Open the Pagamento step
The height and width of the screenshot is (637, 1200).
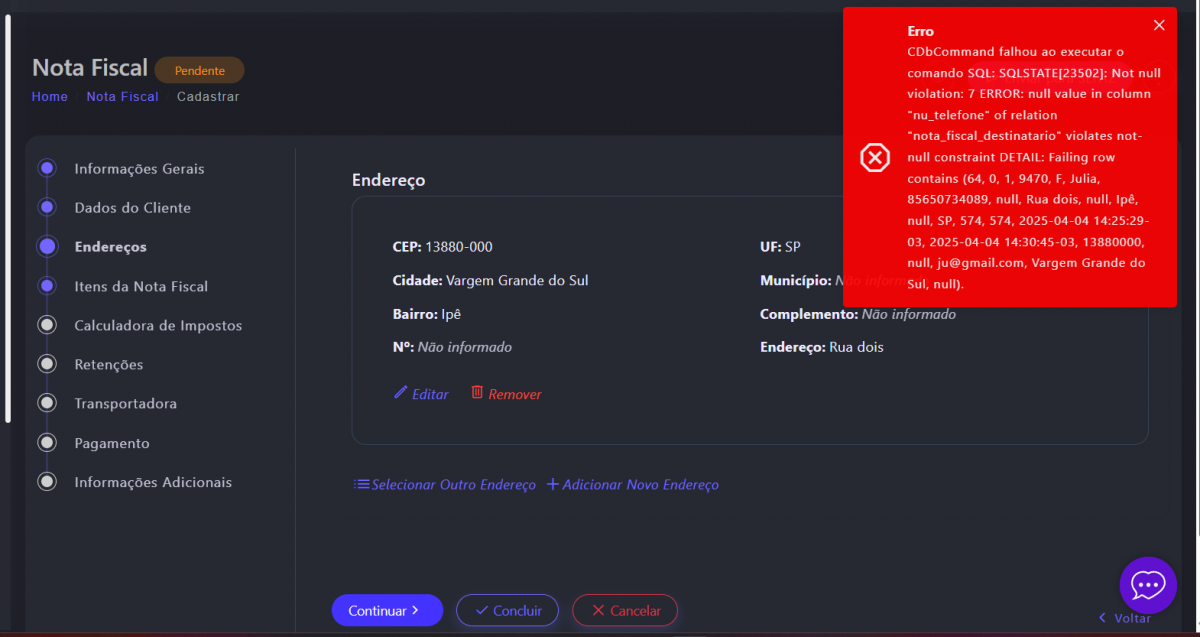click(x=111, y=443)
